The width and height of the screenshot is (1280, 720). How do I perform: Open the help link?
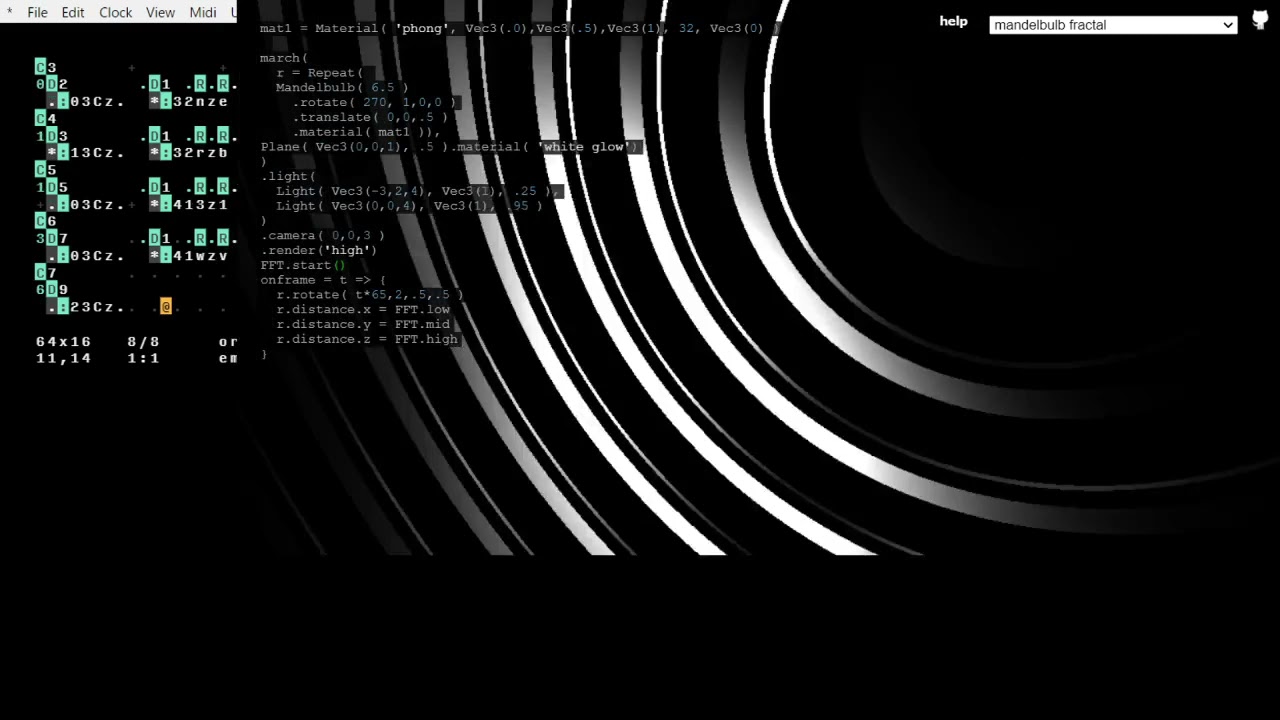tap(953, 21)
